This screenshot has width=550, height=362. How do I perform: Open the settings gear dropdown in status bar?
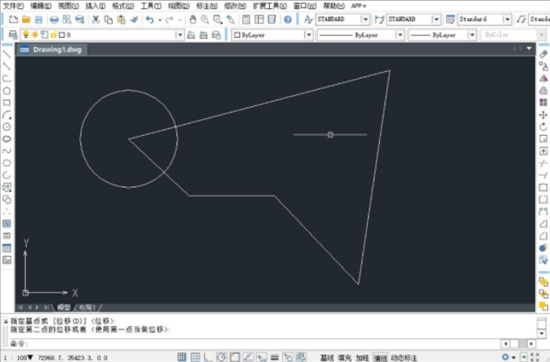click(508, 357)
